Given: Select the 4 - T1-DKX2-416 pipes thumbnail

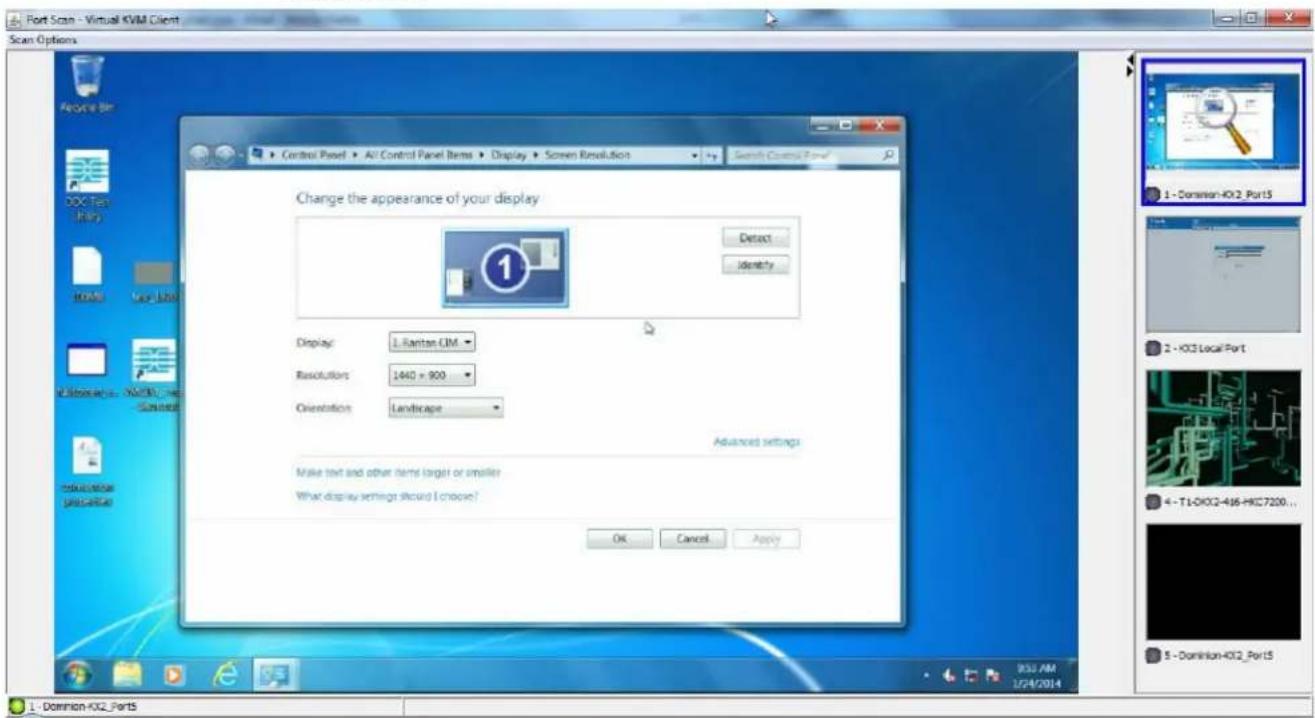Looking at the screenshot, I should coord(1224,428).
